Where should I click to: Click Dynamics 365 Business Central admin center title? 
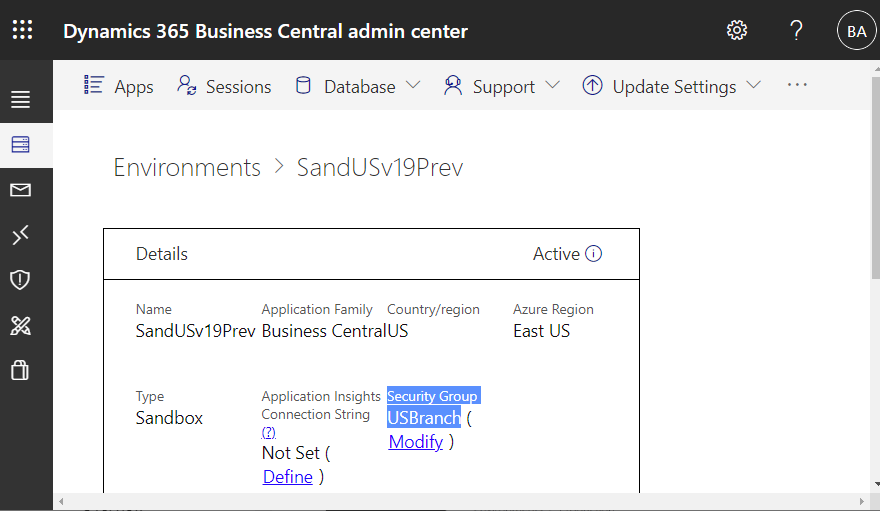[x=265, y=31]
